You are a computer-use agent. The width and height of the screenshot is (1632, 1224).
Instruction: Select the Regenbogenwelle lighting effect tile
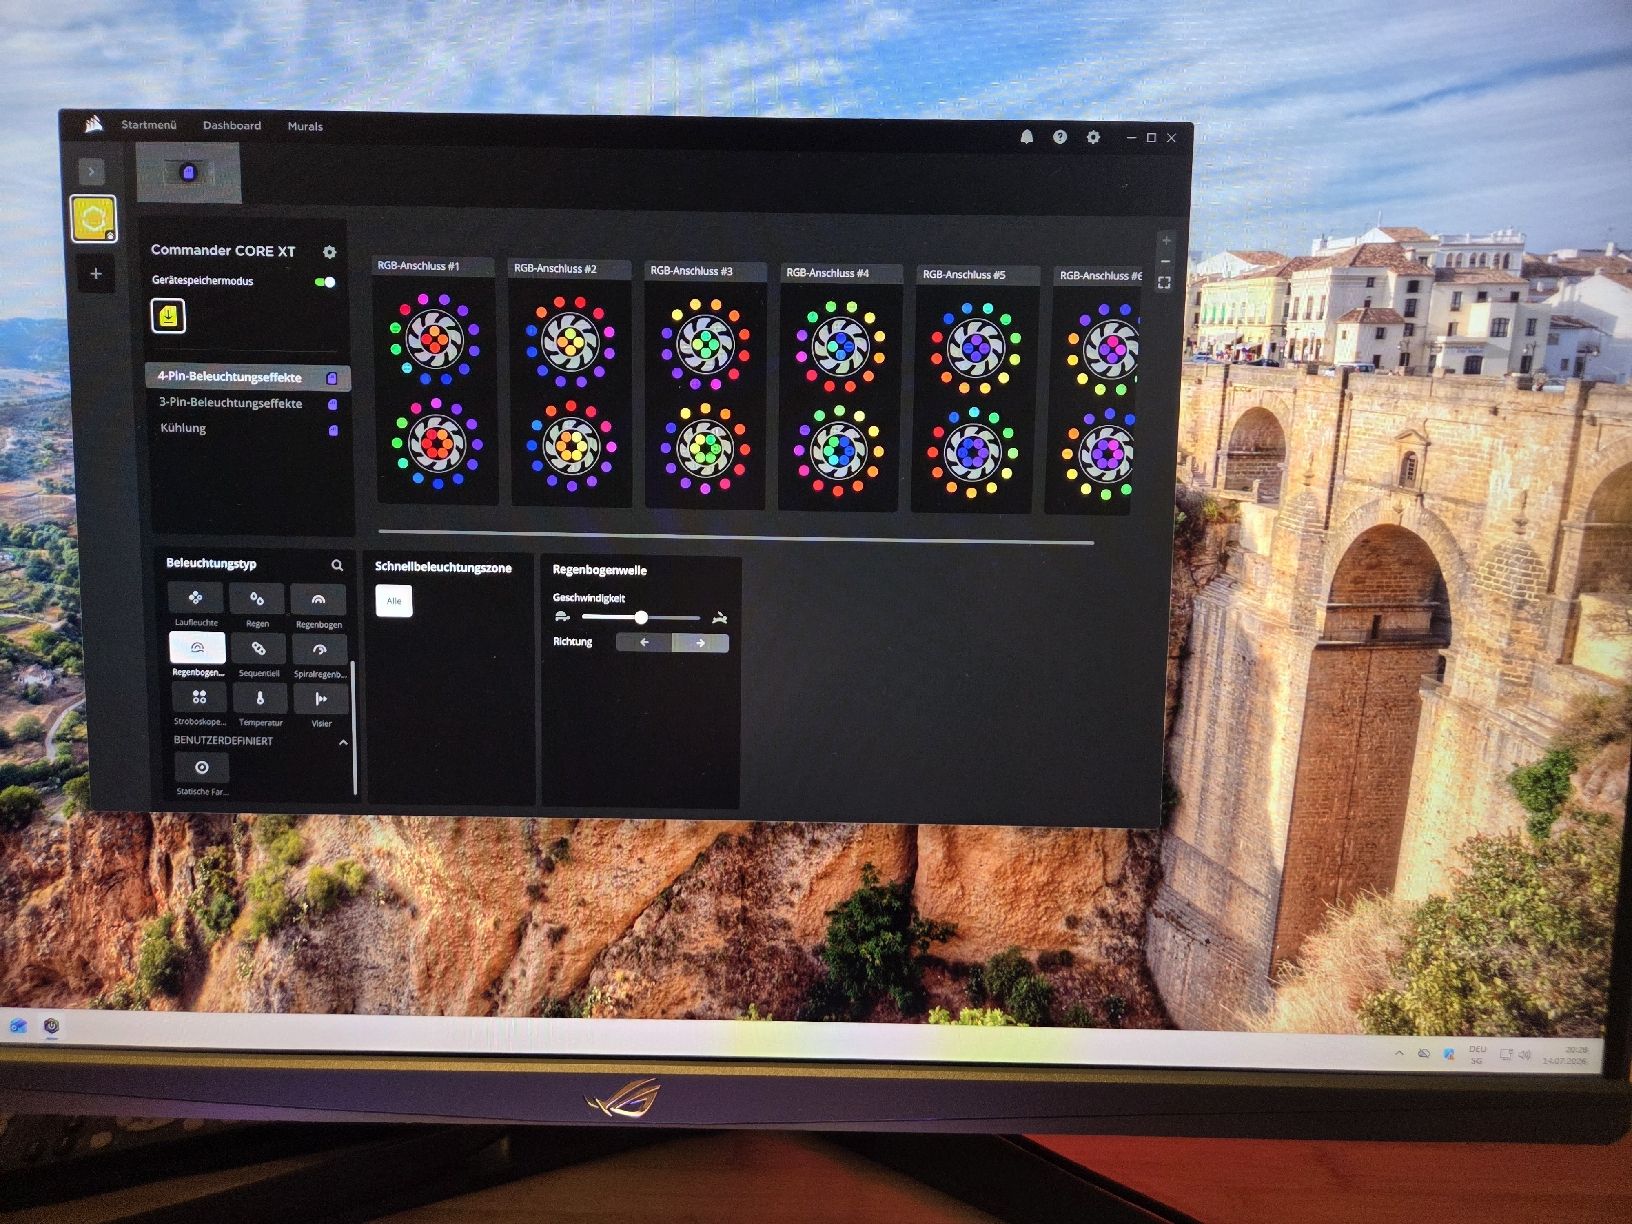tap(197, 648)
